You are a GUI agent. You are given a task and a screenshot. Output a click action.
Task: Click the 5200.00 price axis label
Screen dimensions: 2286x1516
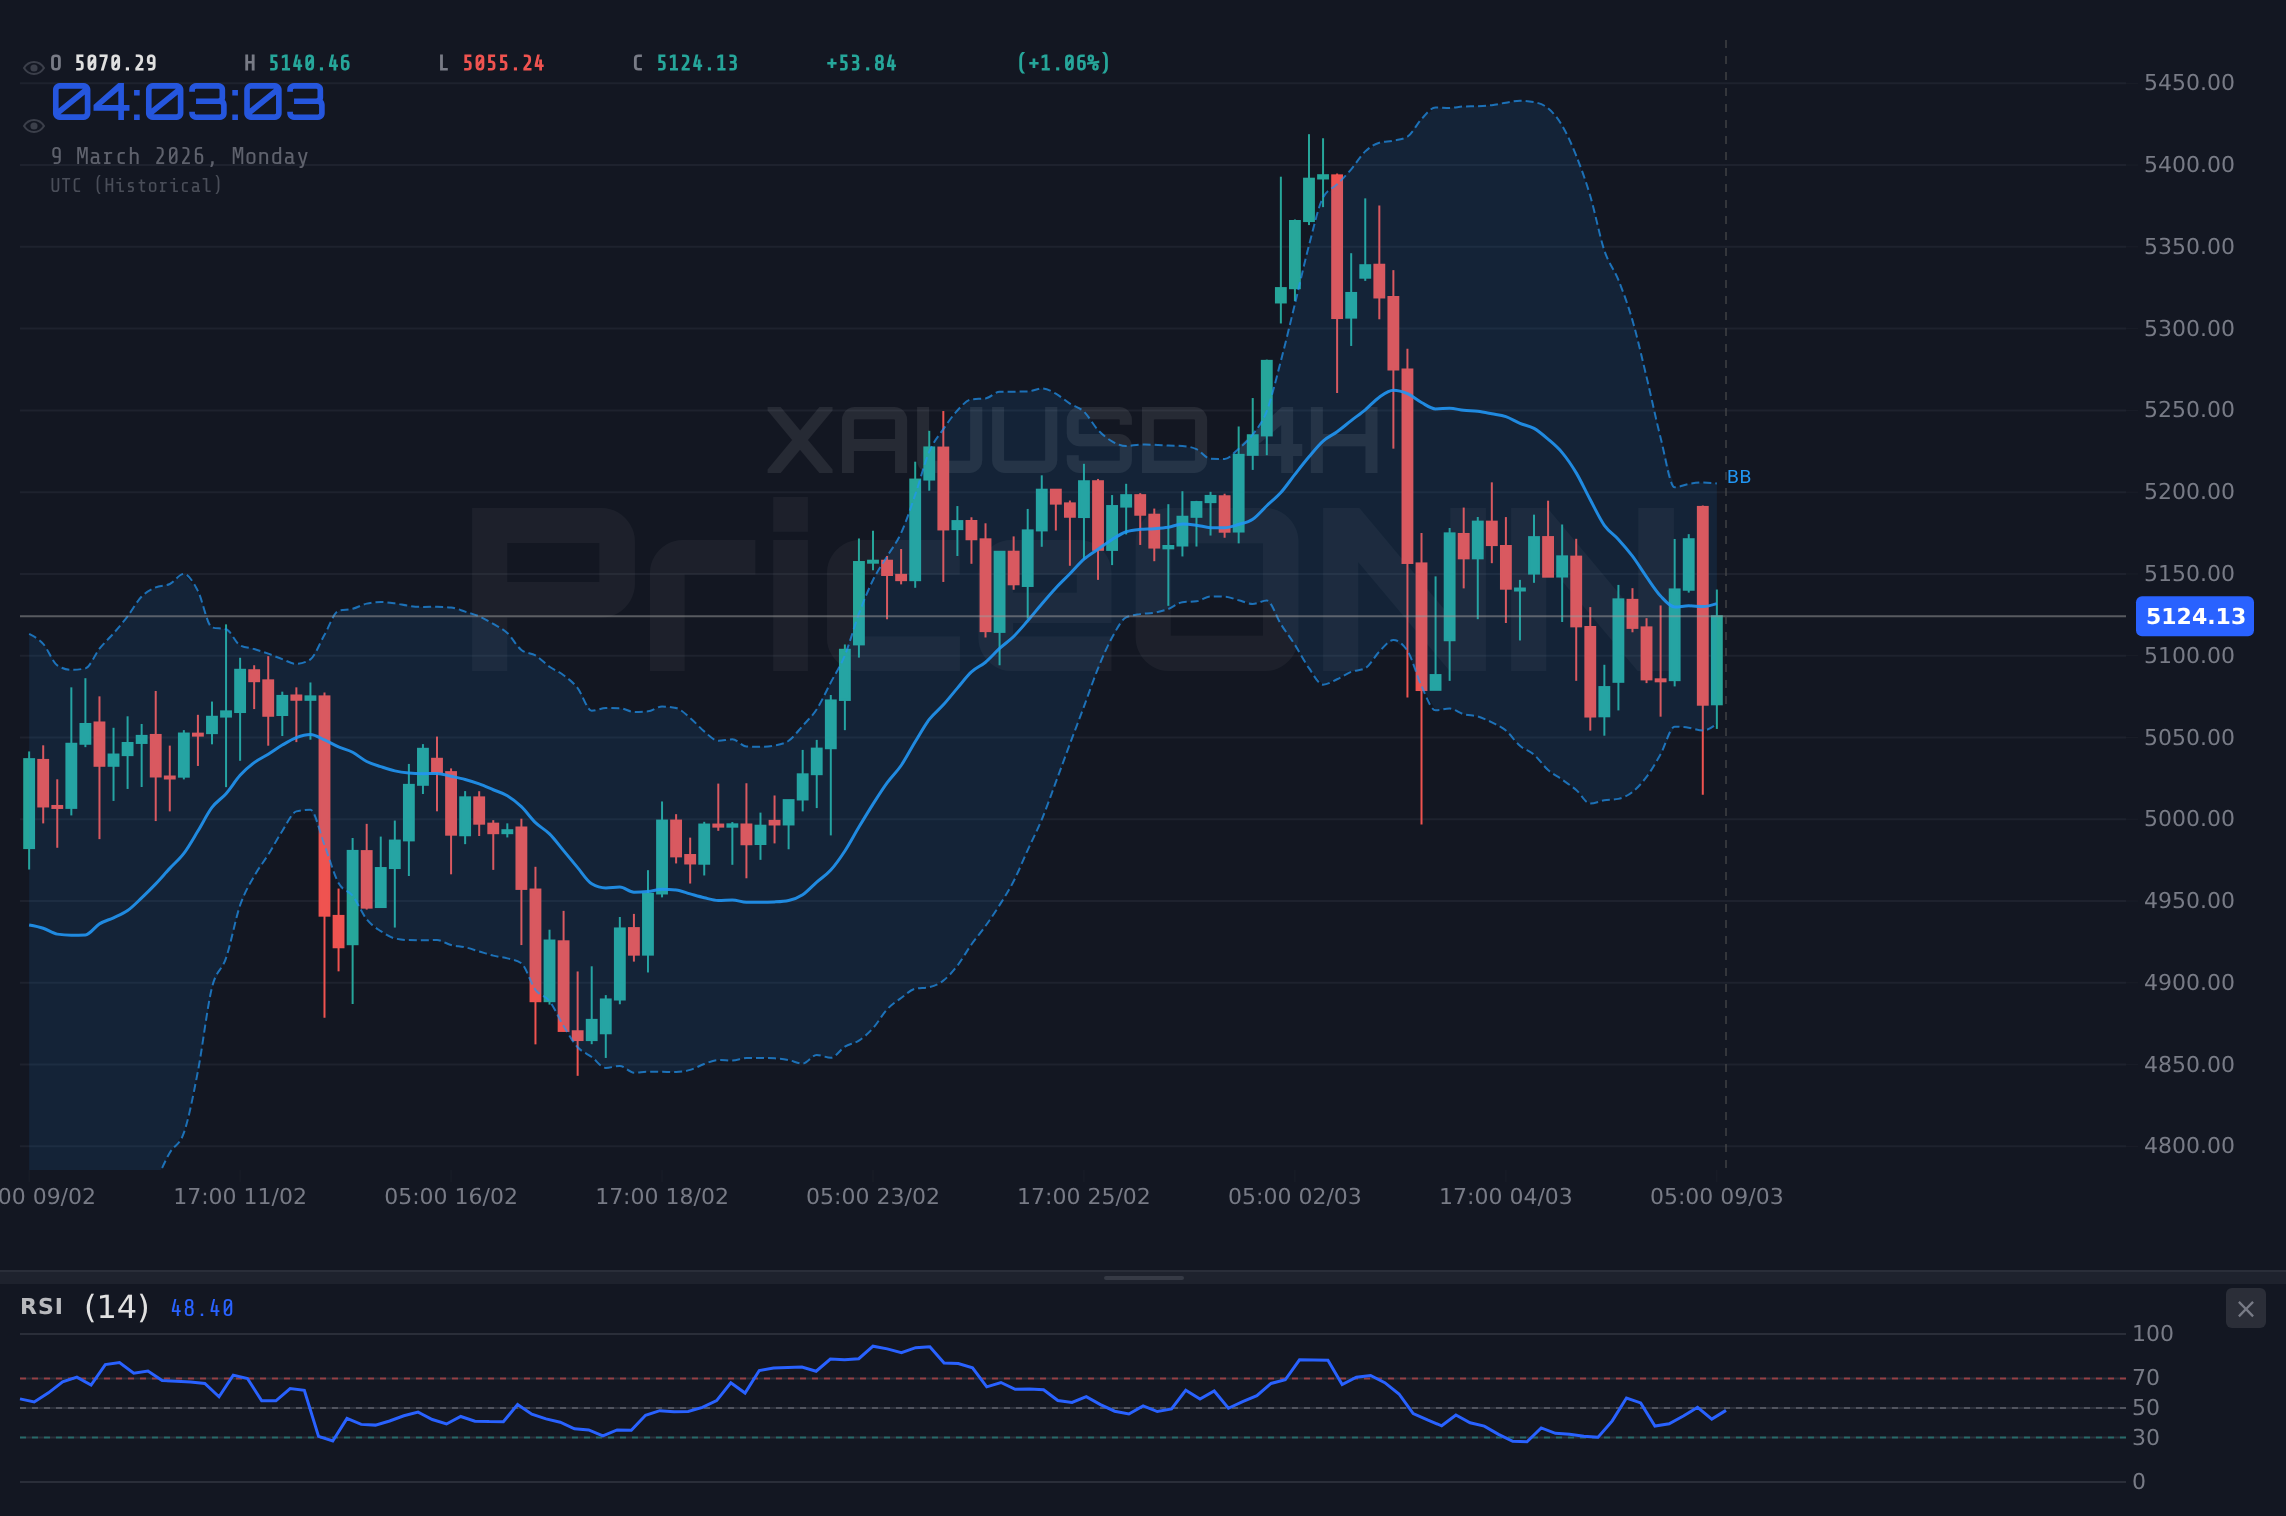tap(2189, 491)
